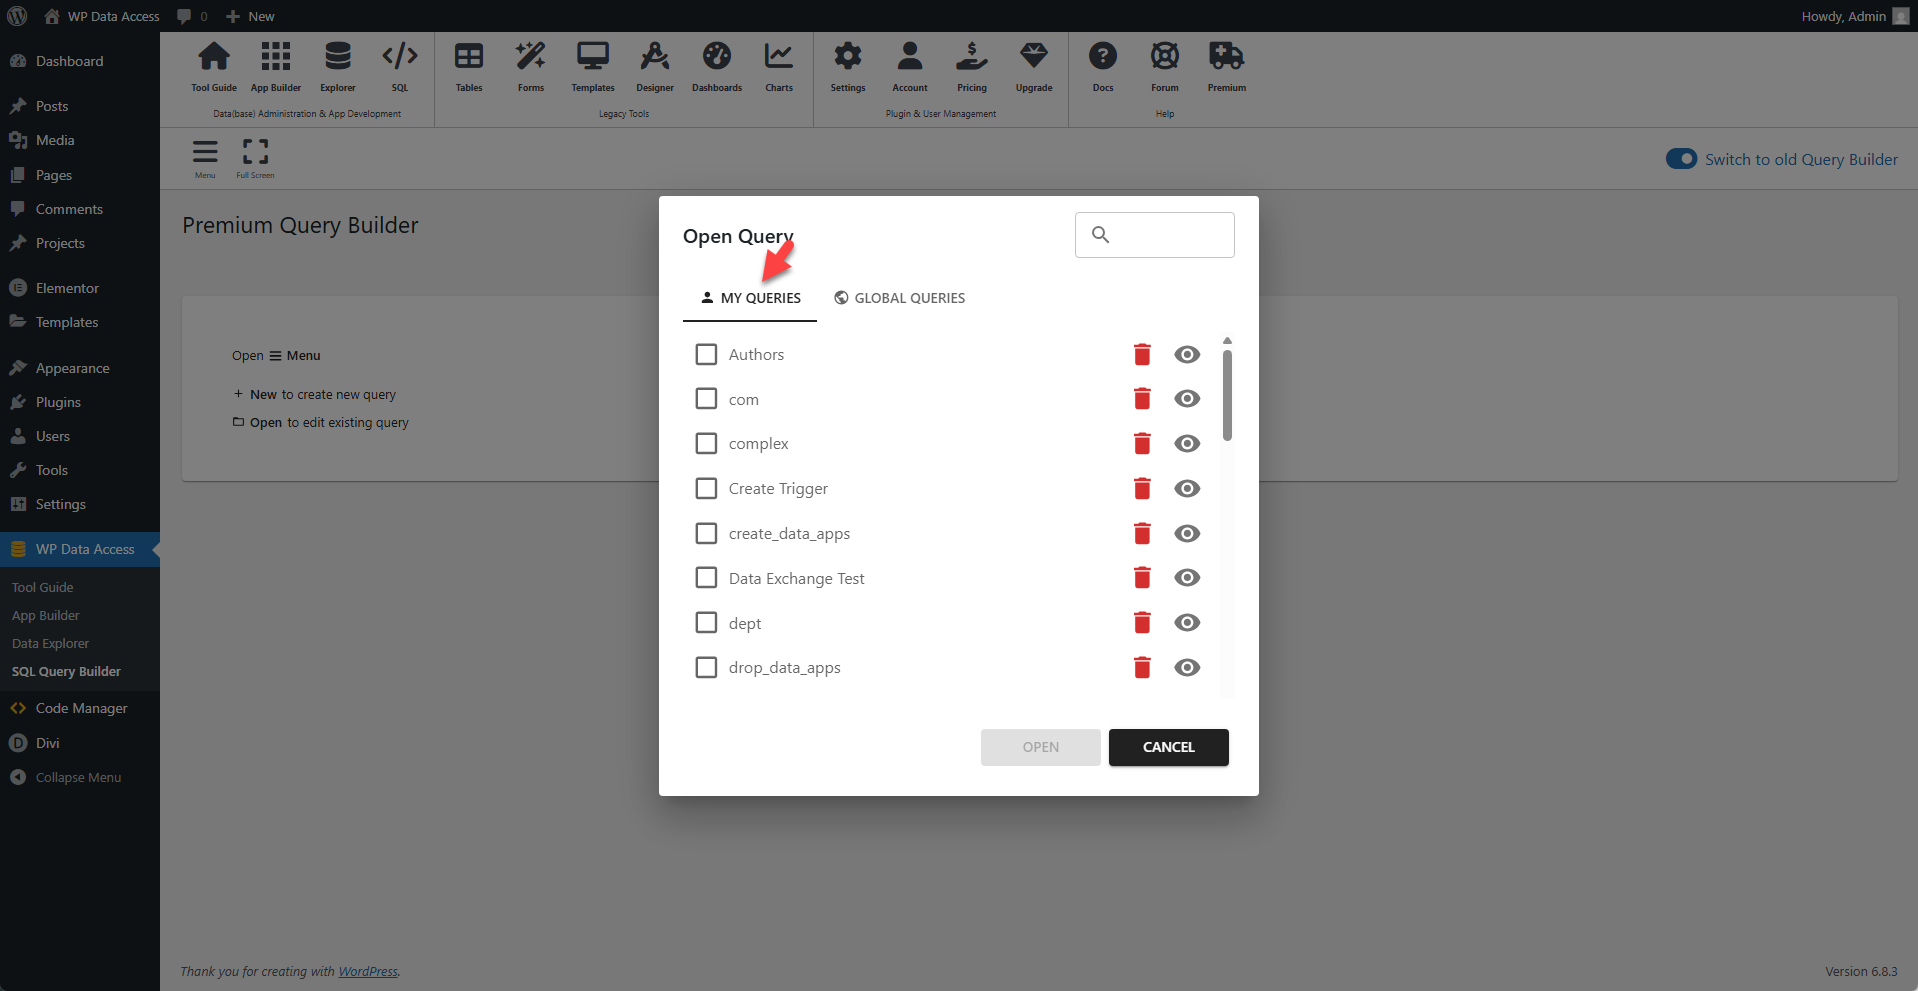This screenshot has width=1918, height=991.
Task: Open the Dashboards legacy tool
Action: (717, 66)
